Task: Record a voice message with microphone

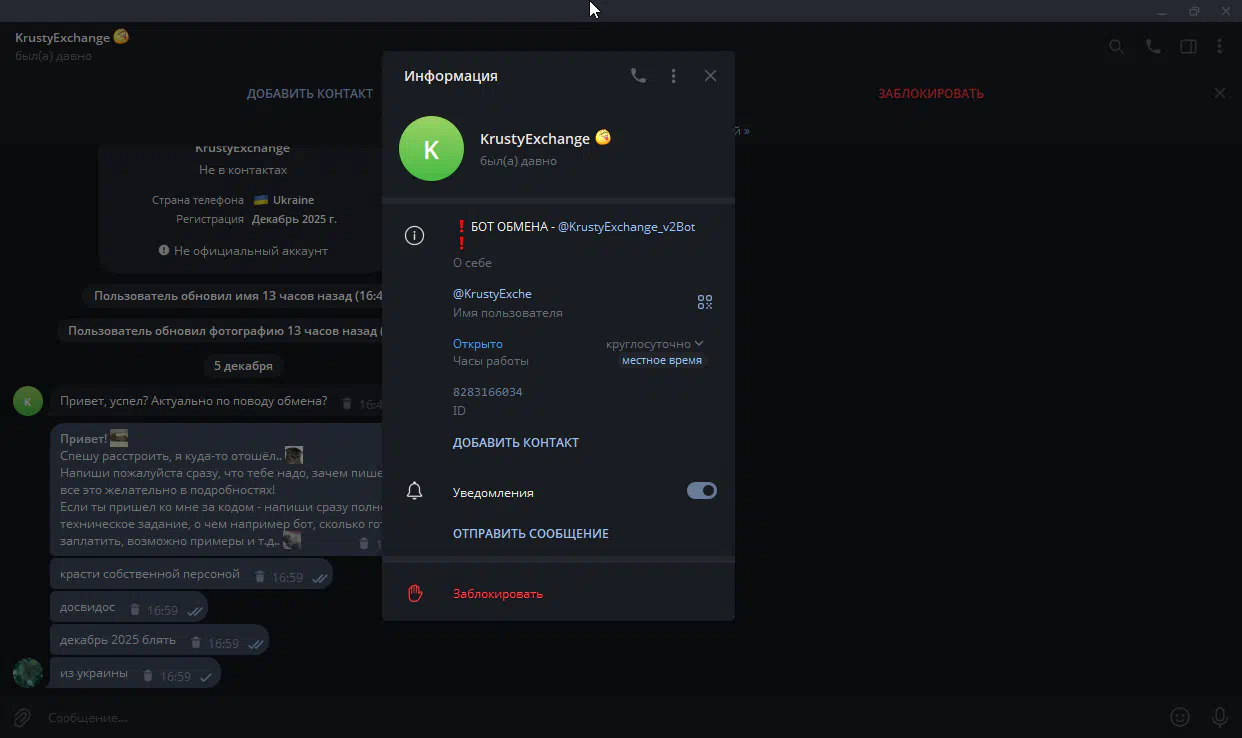Action: (1220, 717)
